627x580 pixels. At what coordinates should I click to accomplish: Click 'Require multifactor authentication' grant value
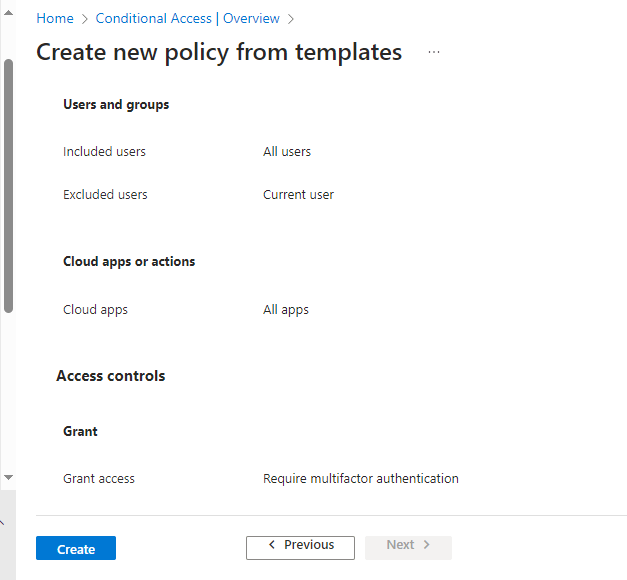[360, 479]
